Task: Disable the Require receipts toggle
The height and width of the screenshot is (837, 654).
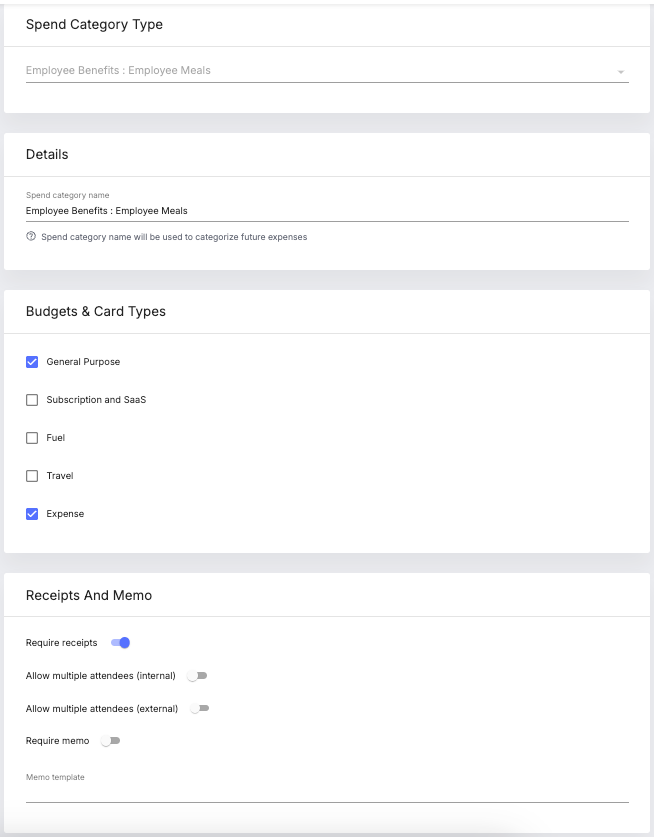Action: 121,643
